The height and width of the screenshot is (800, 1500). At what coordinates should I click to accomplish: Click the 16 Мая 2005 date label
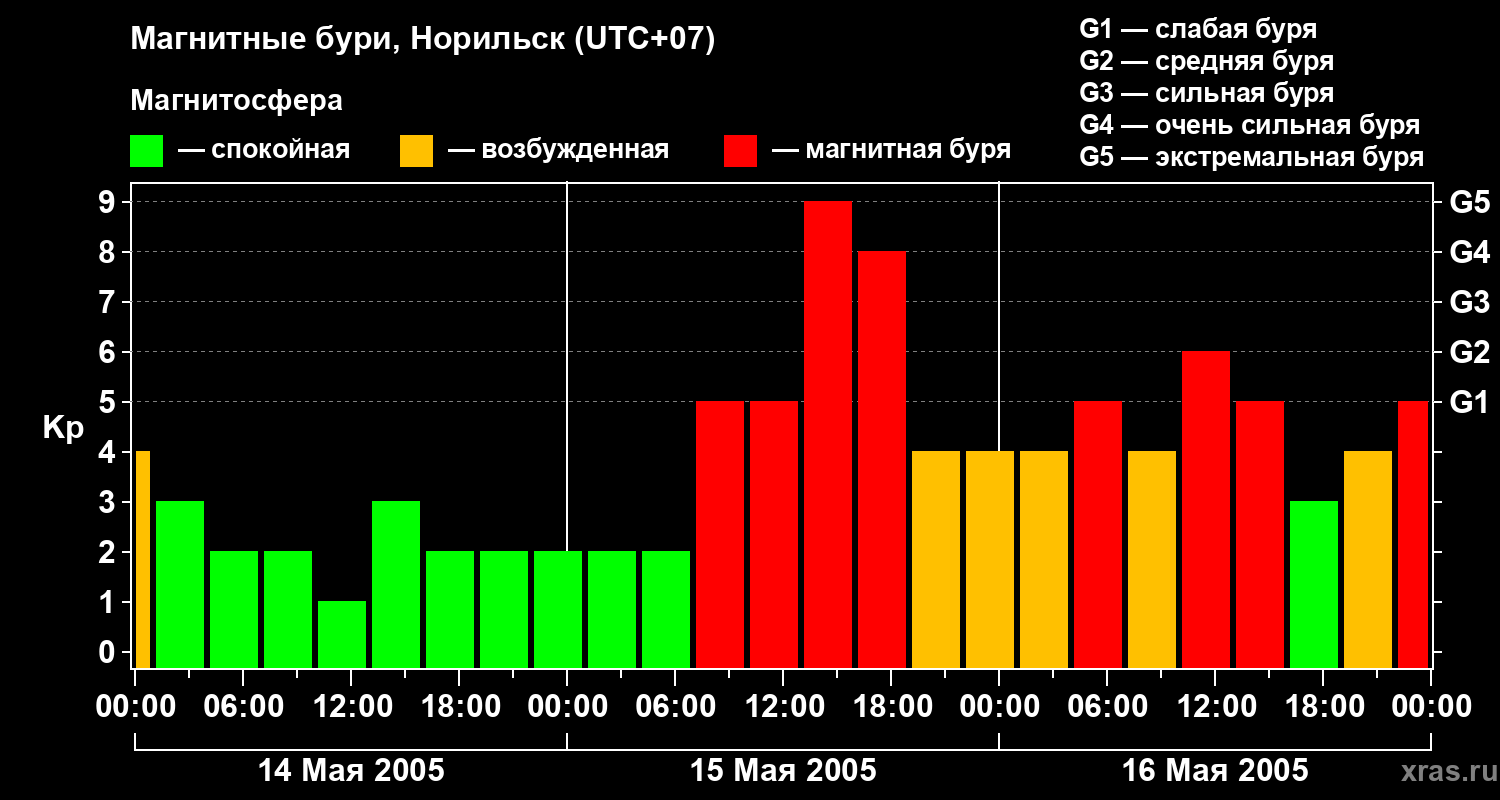(1215, 771)
